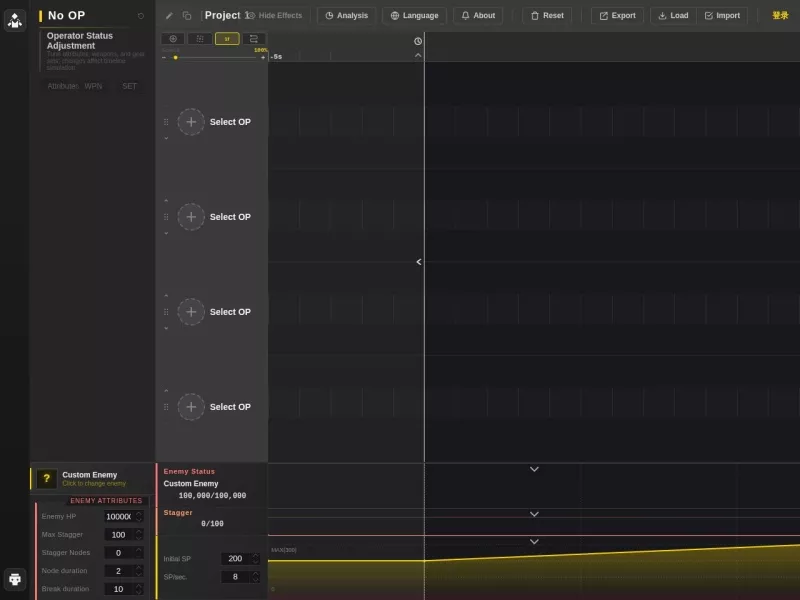
Task: Click the clock icon above the timeline
Action: (x=418, y=41)
